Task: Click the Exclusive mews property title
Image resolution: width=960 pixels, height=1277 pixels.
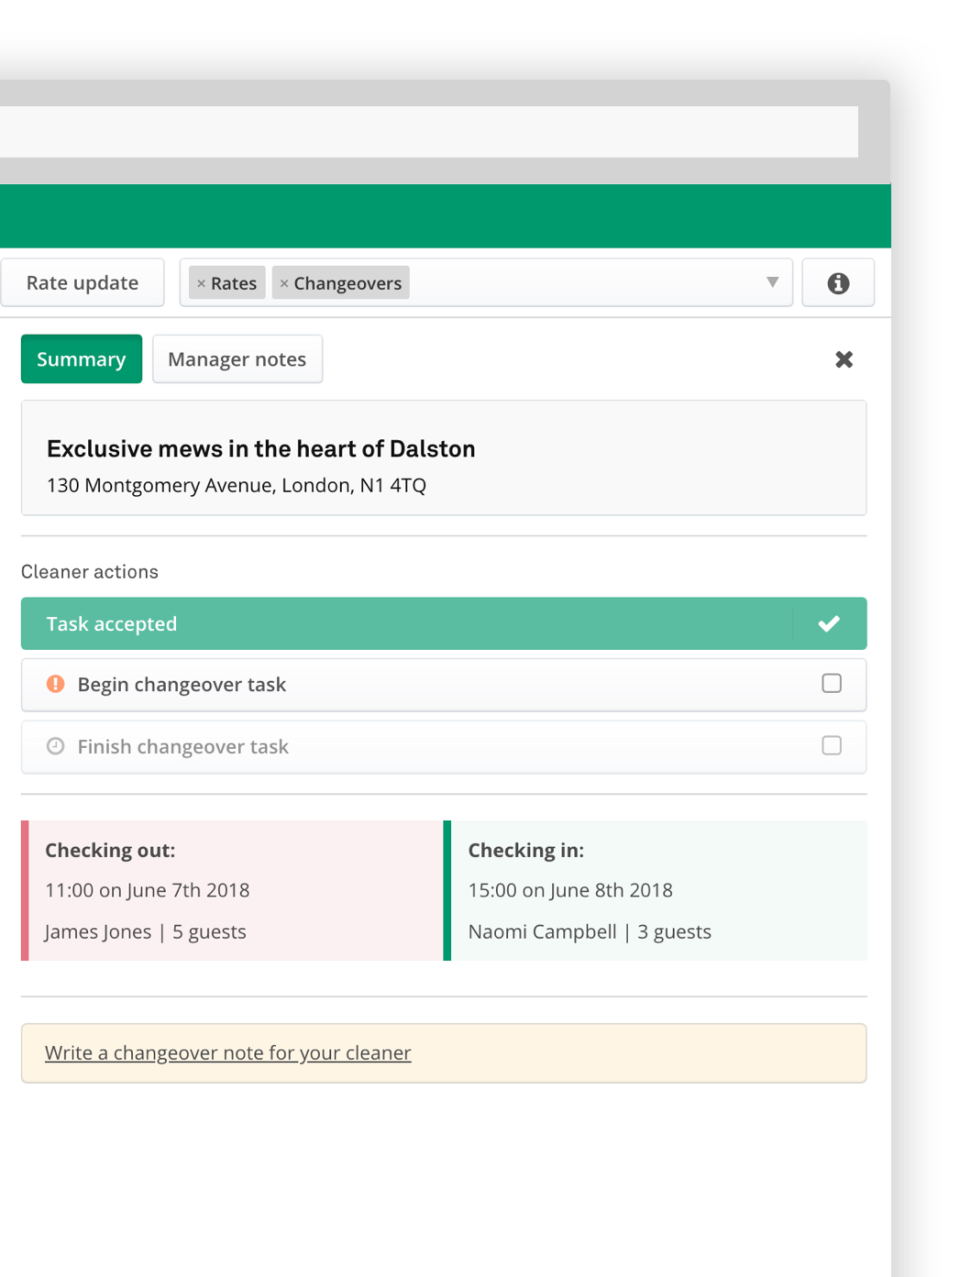Action: pos(261,449)
